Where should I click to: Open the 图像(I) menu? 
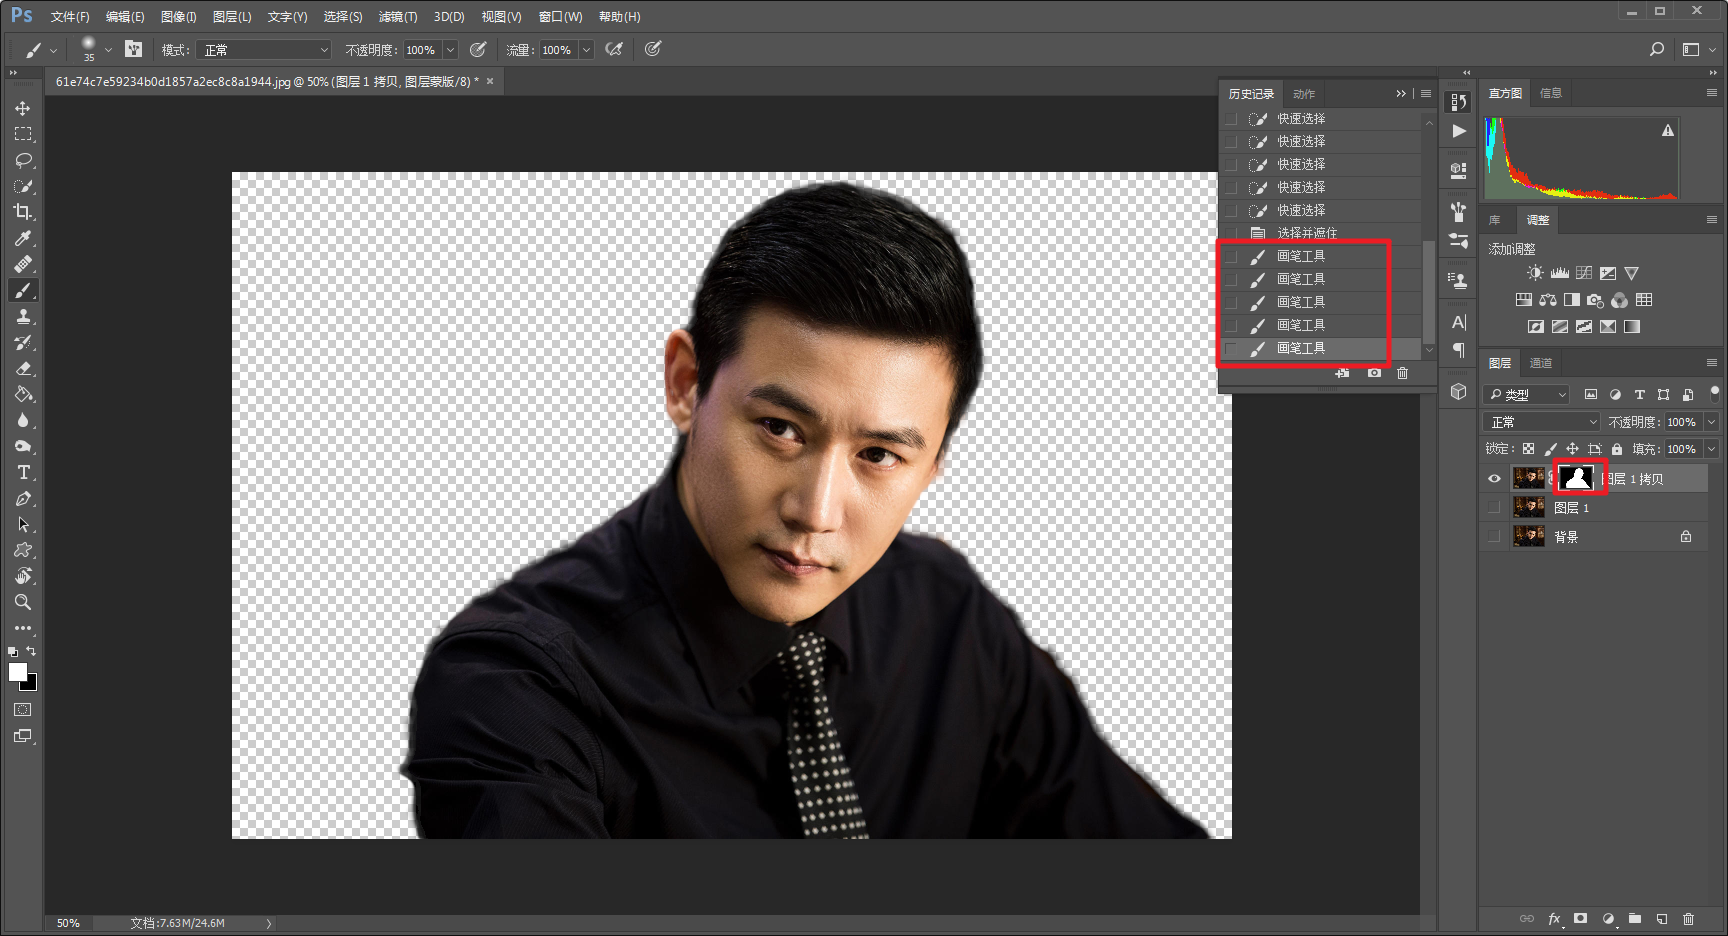[179, 17]
